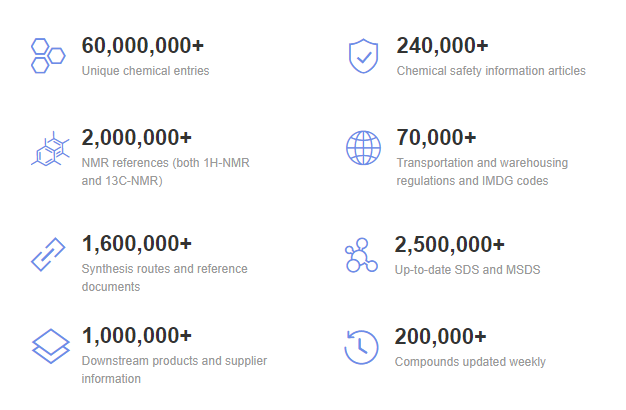Select the stacked layers downstream products icon

coord(51,346)
